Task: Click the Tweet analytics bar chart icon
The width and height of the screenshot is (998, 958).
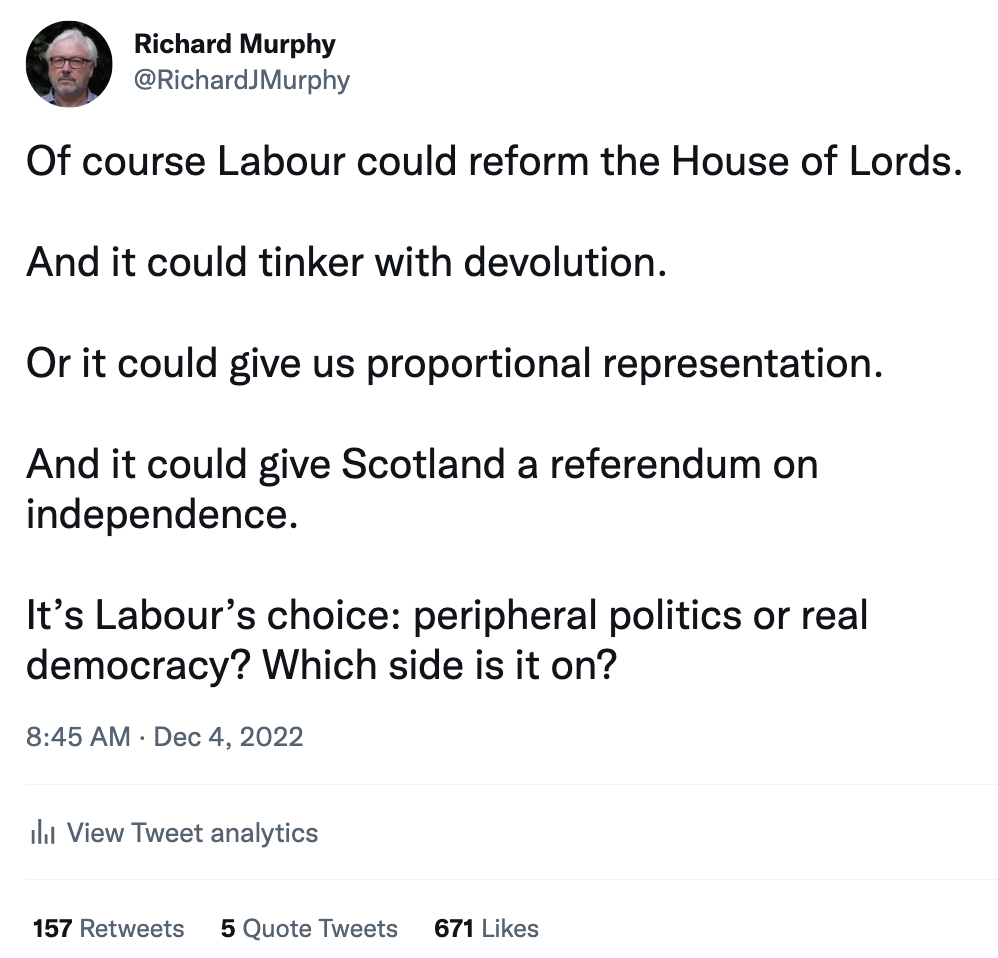Action: point(44,832)
